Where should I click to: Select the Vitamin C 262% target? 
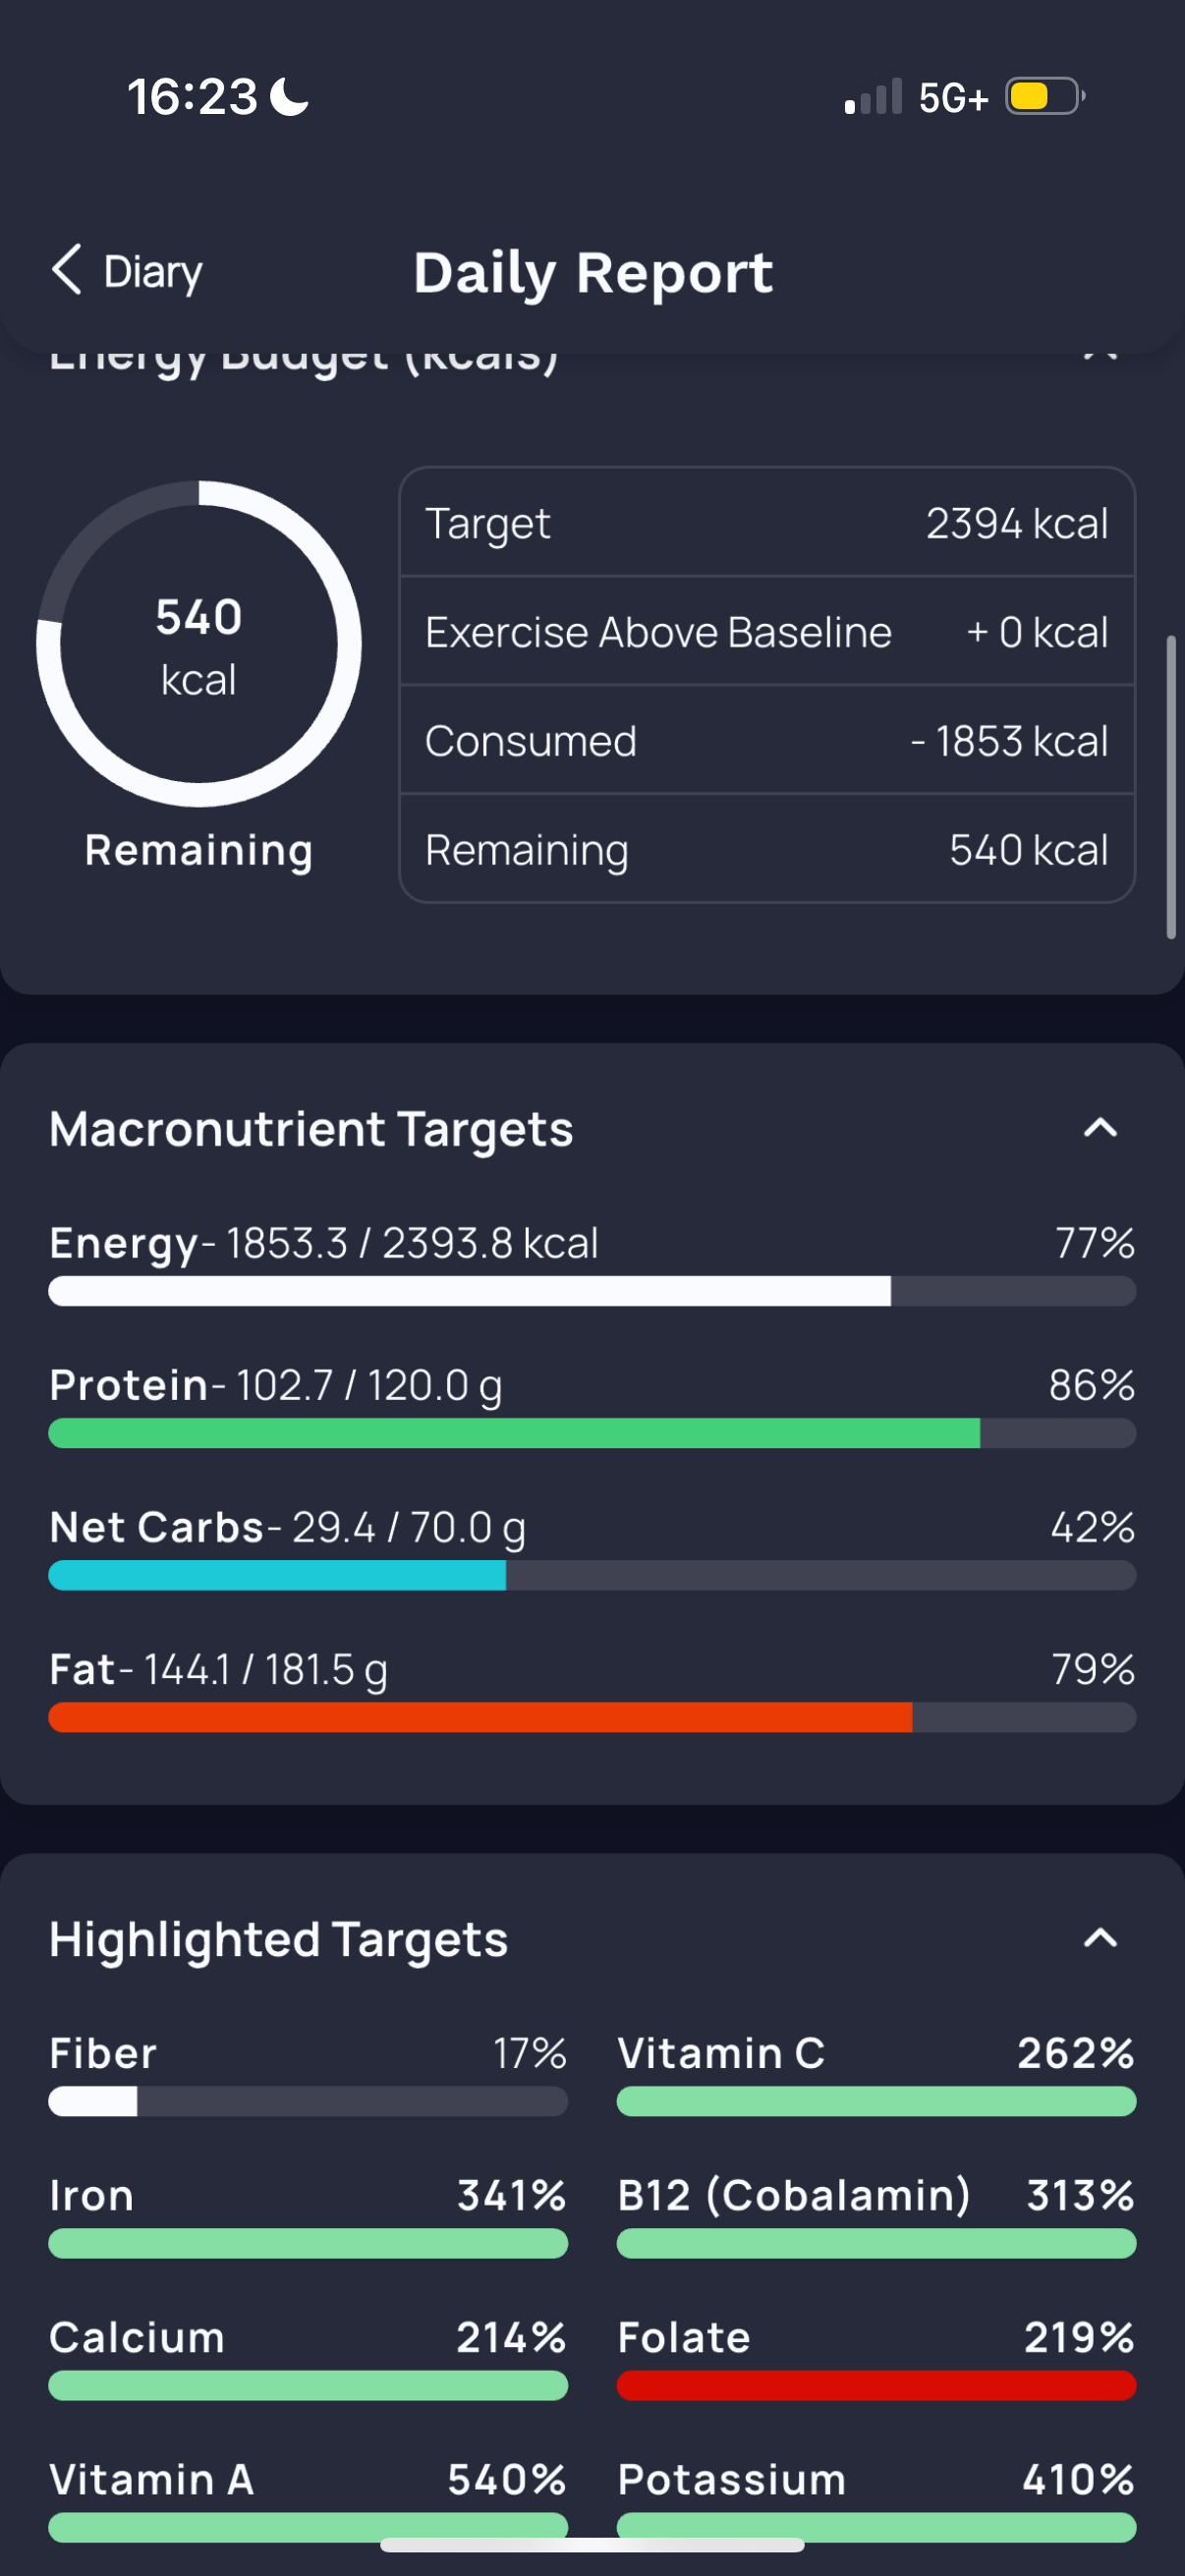pyautogui.click(x=876, y=2075)
